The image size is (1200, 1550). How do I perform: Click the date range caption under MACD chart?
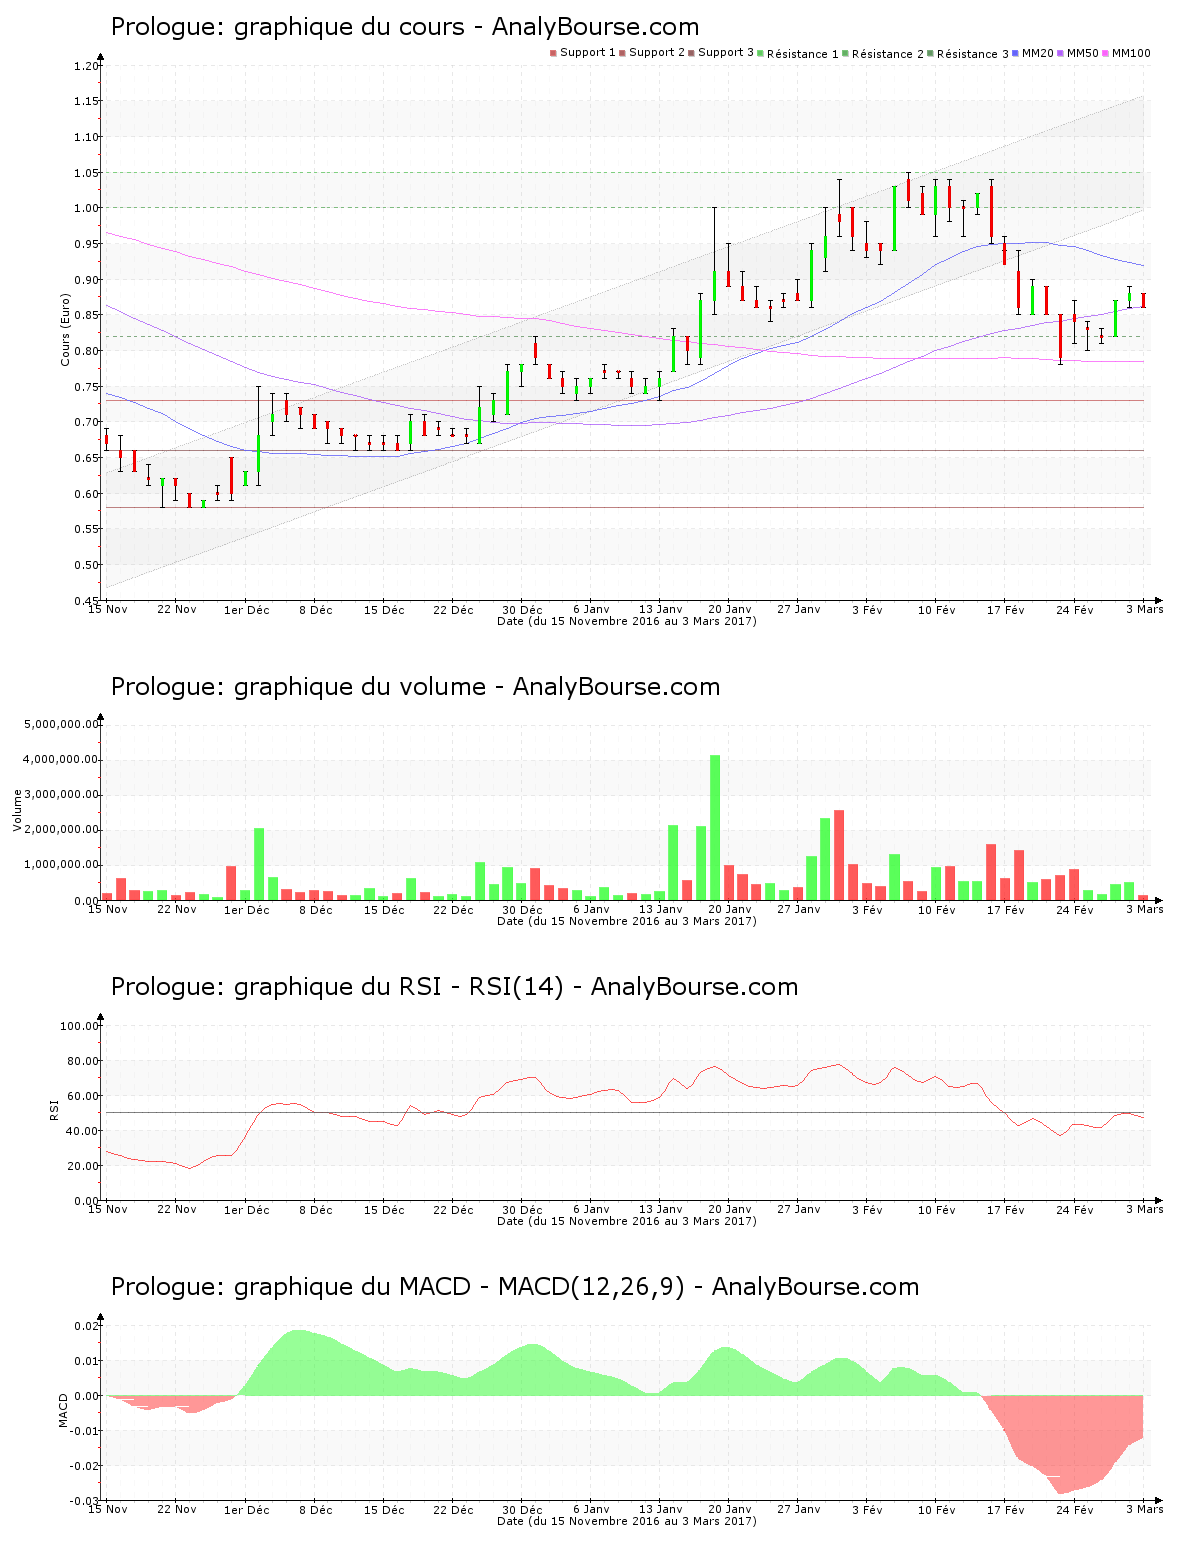(627, 1521)
